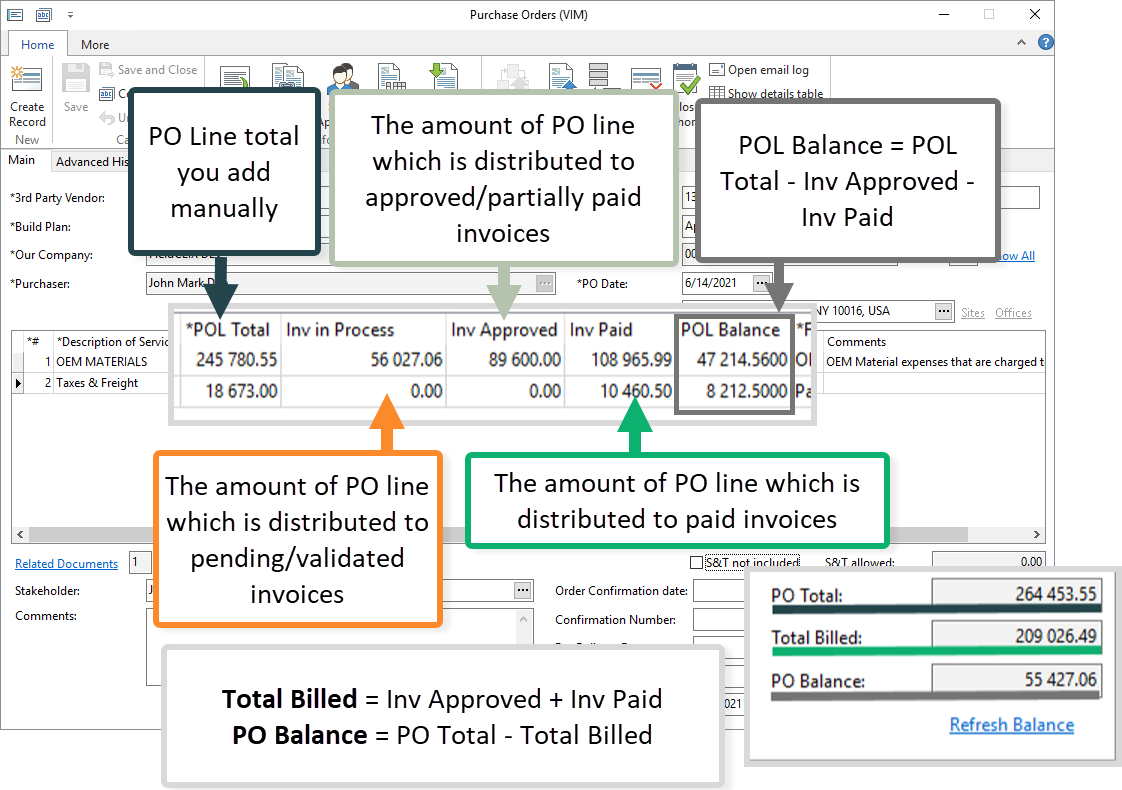This screenshot has width=1122, height=790.
Task: Click the POL Balance cell 8 212.5000
Action: 734,391
